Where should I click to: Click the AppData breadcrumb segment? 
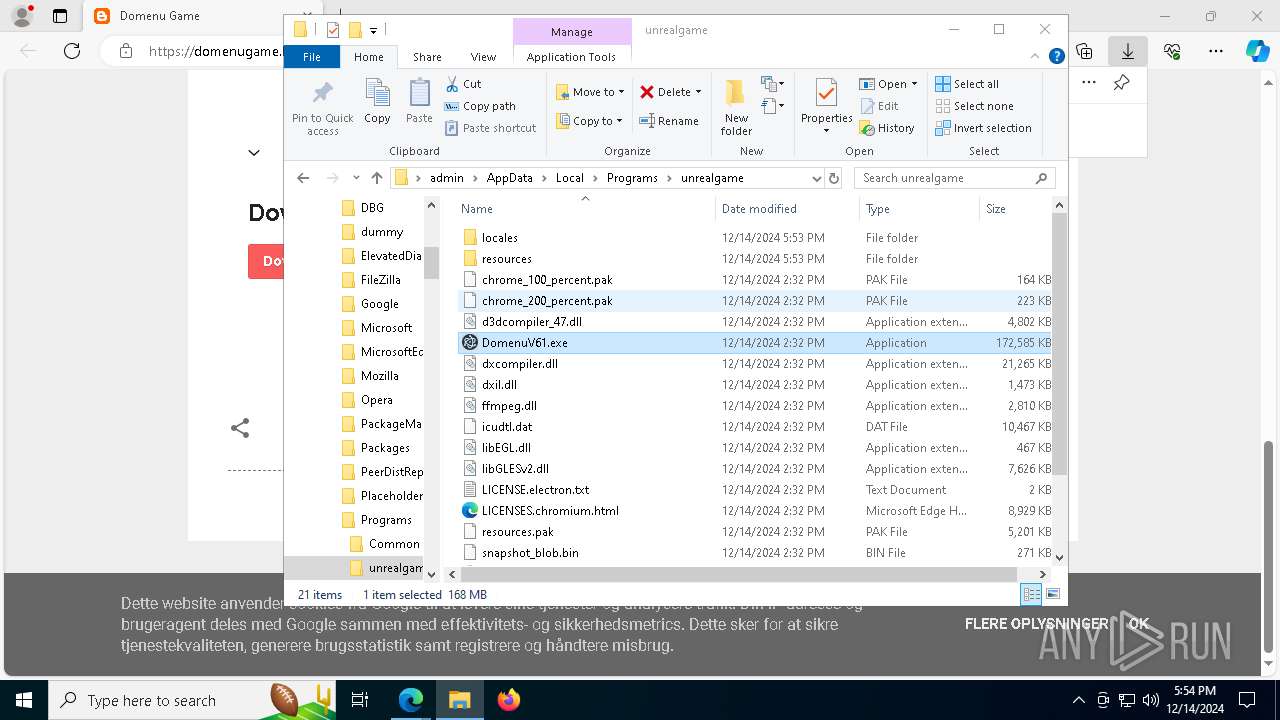click(x=510, y=178)
